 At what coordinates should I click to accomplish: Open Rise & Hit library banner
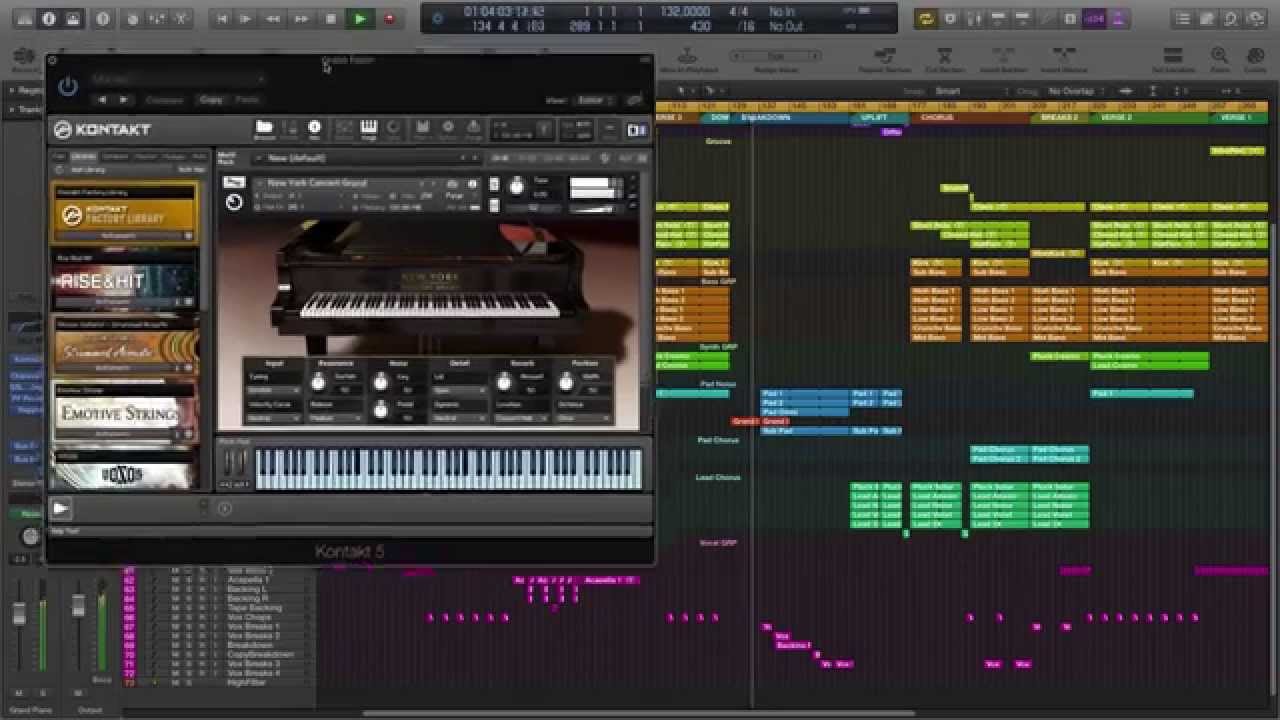click(x=124, y=280)
